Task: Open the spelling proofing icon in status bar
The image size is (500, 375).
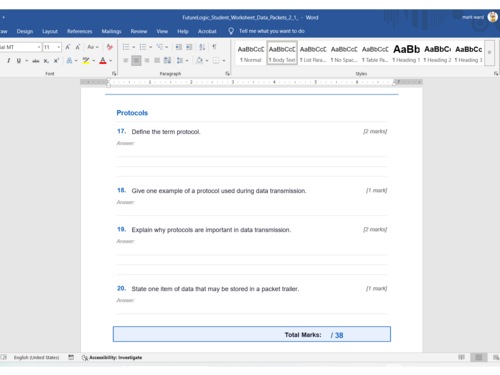Action: coord(4,357)
